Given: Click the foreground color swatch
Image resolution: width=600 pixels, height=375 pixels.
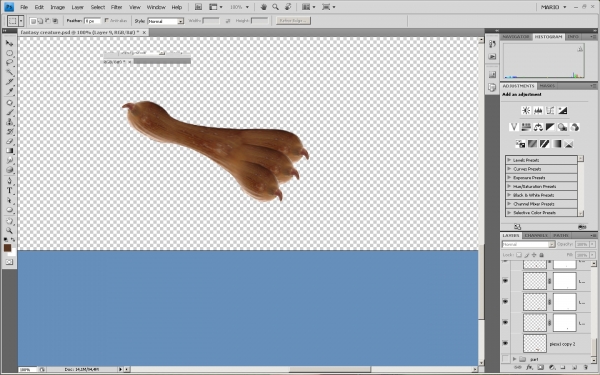Looking at the screenshot, I should pyautogui.click(x=7, y=248).
